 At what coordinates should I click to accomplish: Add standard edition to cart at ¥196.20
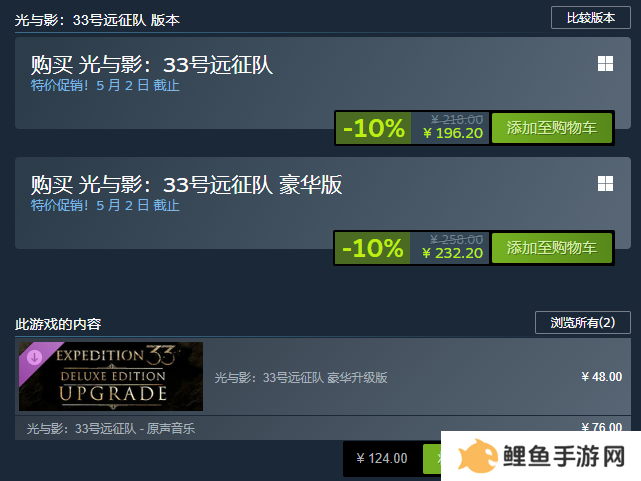pyautogui.click(x=551, y=128)
